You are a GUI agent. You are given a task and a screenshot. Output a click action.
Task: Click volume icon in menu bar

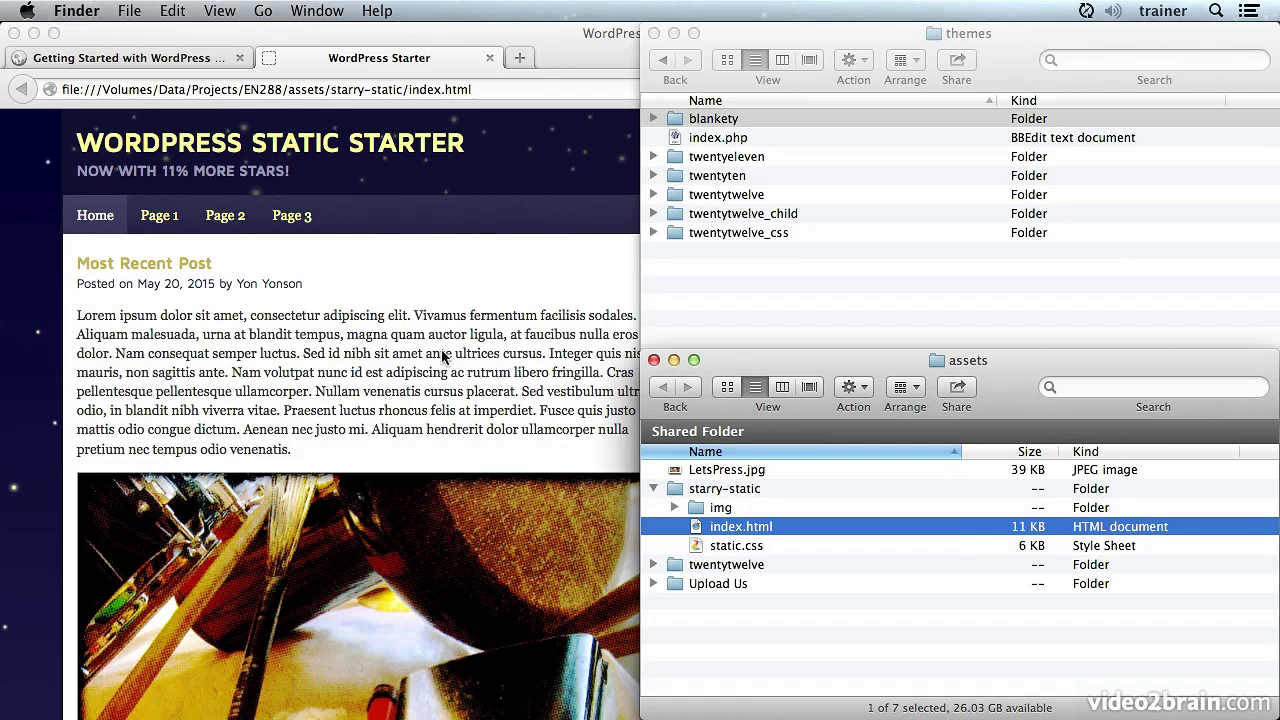(x=1113, y=11)
